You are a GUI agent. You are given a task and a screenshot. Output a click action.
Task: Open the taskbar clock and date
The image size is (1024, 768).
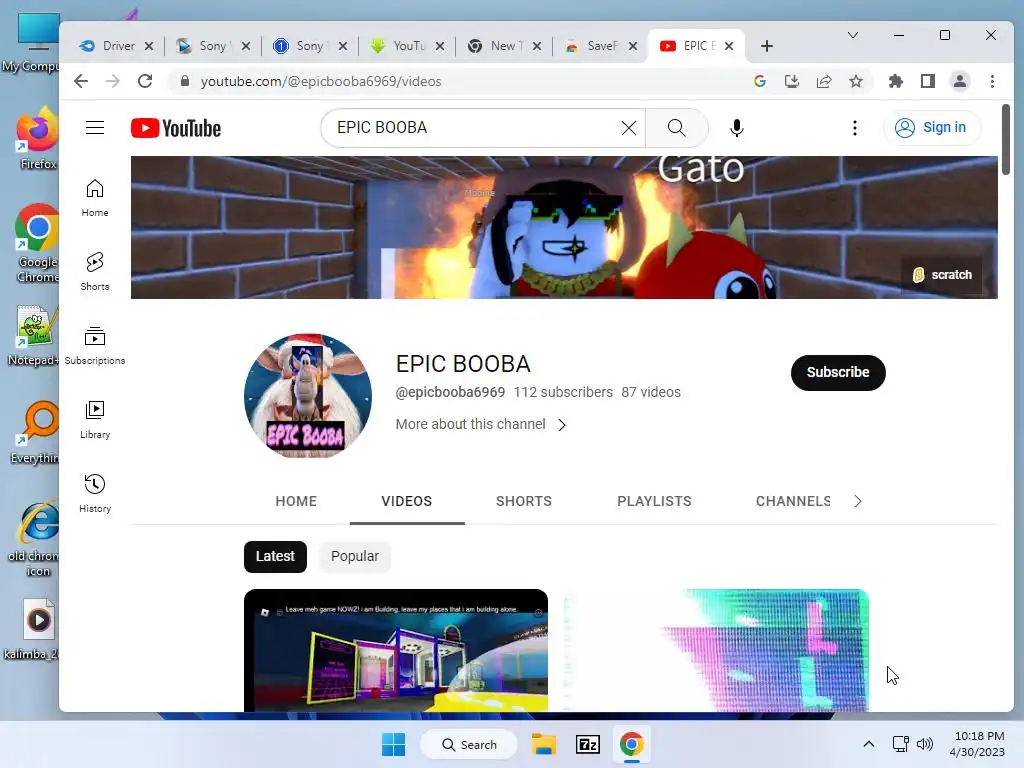tap(978, 744)
